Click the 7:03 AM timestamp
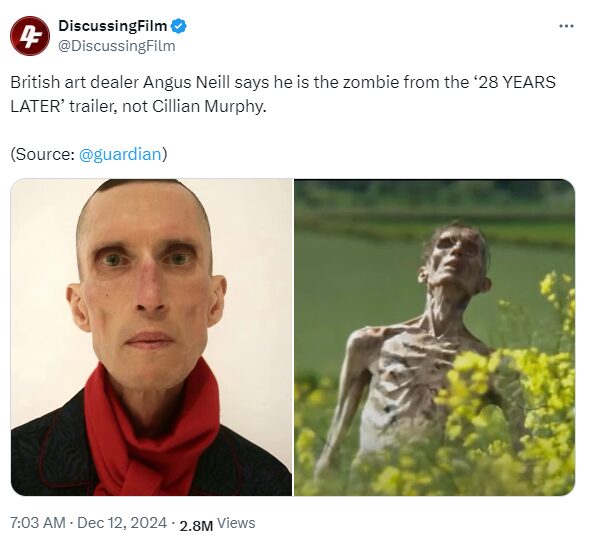The width and height of the screenshot is (591, 546). 38,523
